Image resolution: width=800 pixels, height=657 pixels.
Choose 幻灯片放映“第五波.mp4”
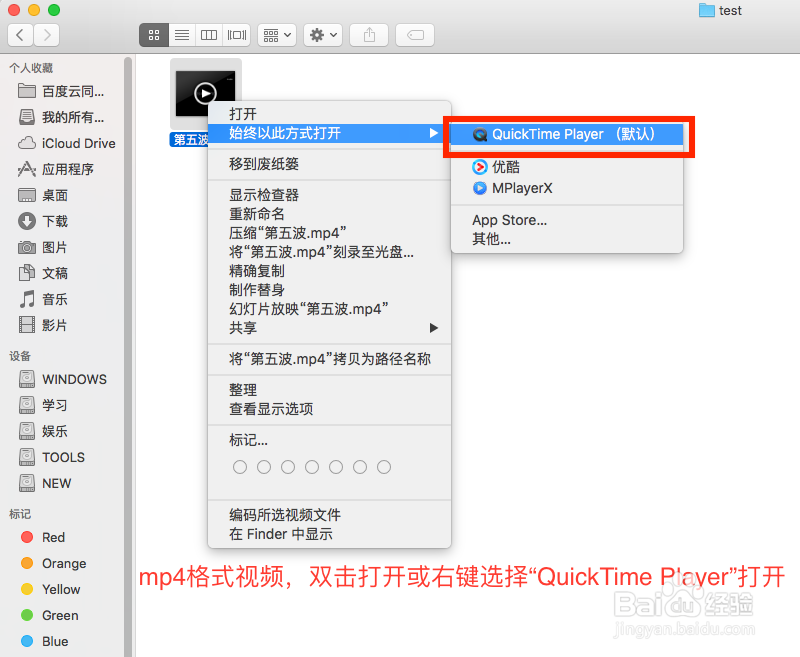[330, 309]
